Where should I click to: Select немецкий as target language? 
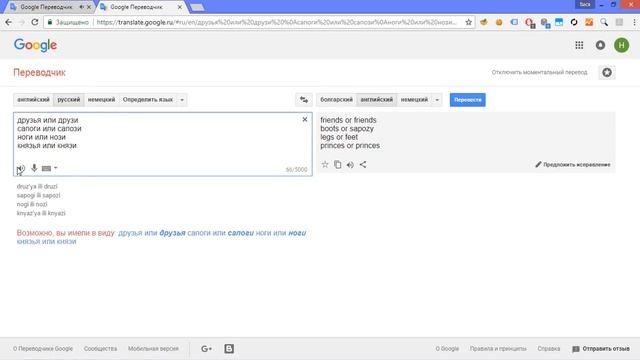(414, 100)
